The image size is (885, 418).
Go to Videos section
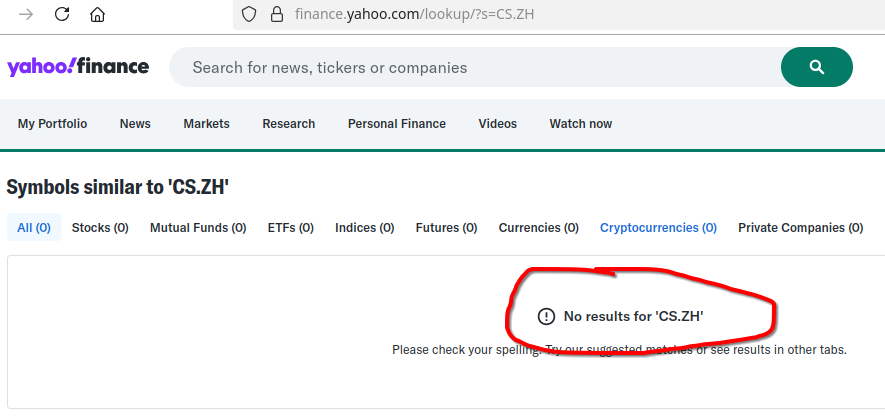[497, 124]
